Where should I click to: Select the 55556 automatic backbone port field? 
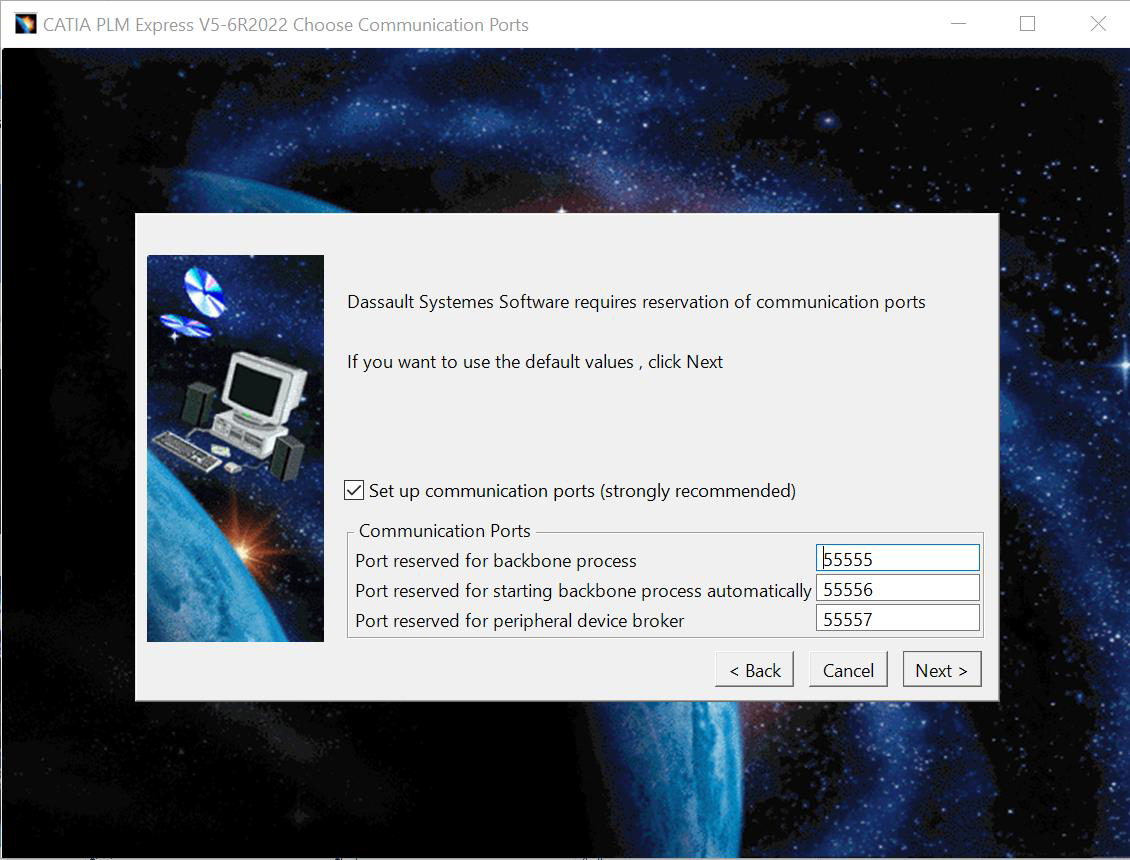(897, 589)
